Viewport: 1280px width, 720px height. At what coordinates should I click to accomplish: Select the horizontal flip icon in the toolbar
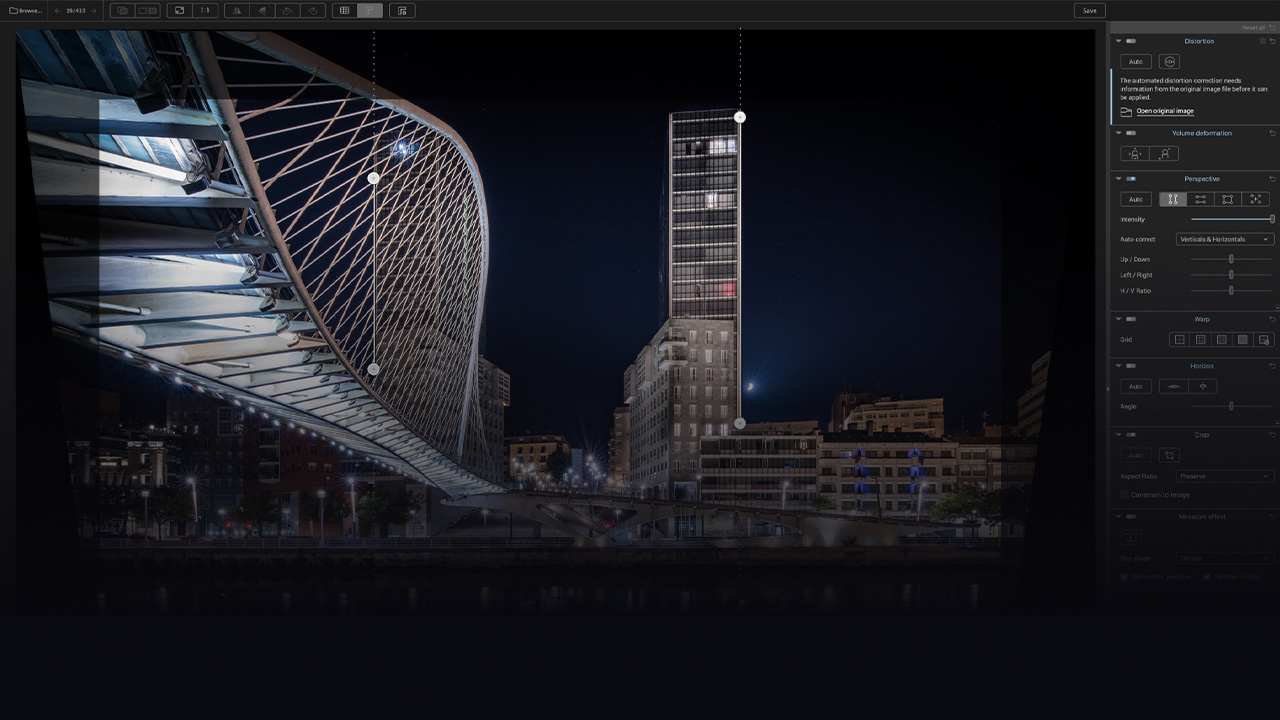(x=237, y=10)
